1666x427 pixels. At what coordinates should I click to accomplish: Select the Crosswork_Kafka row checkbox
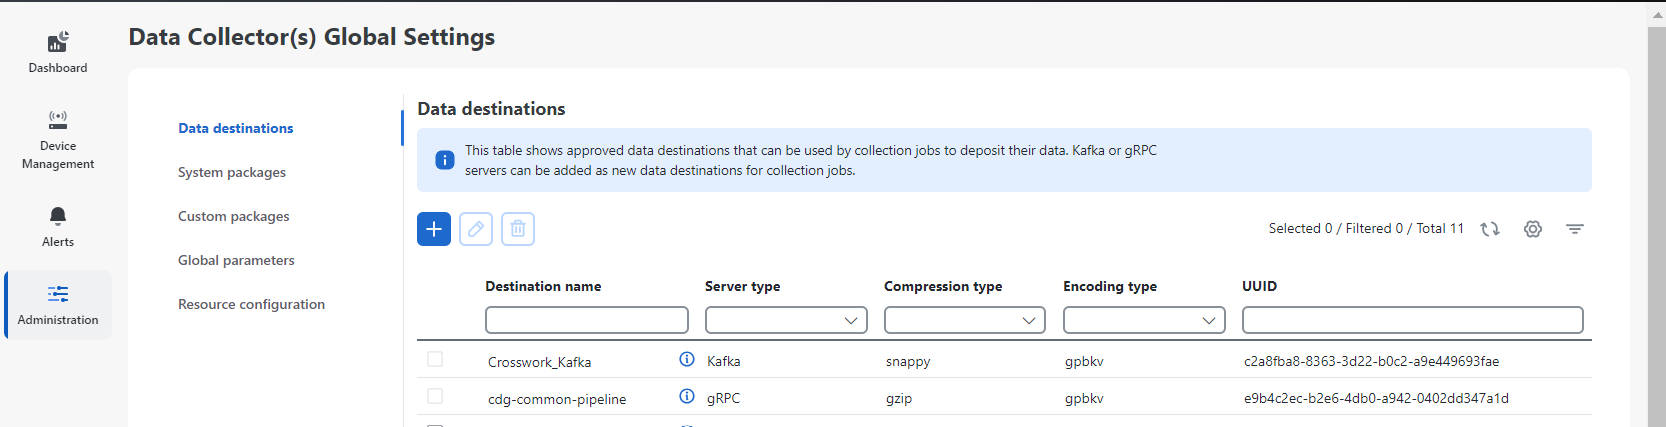click(x=435, y=359)
